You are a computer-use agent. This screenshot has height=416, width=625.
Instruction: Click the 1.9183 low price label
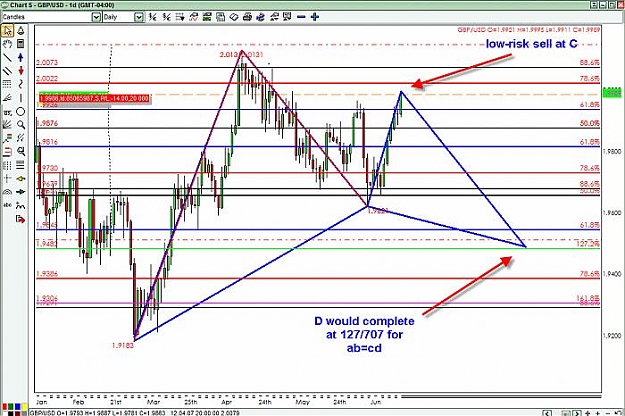pyautogui.click(x=123, y=345)
